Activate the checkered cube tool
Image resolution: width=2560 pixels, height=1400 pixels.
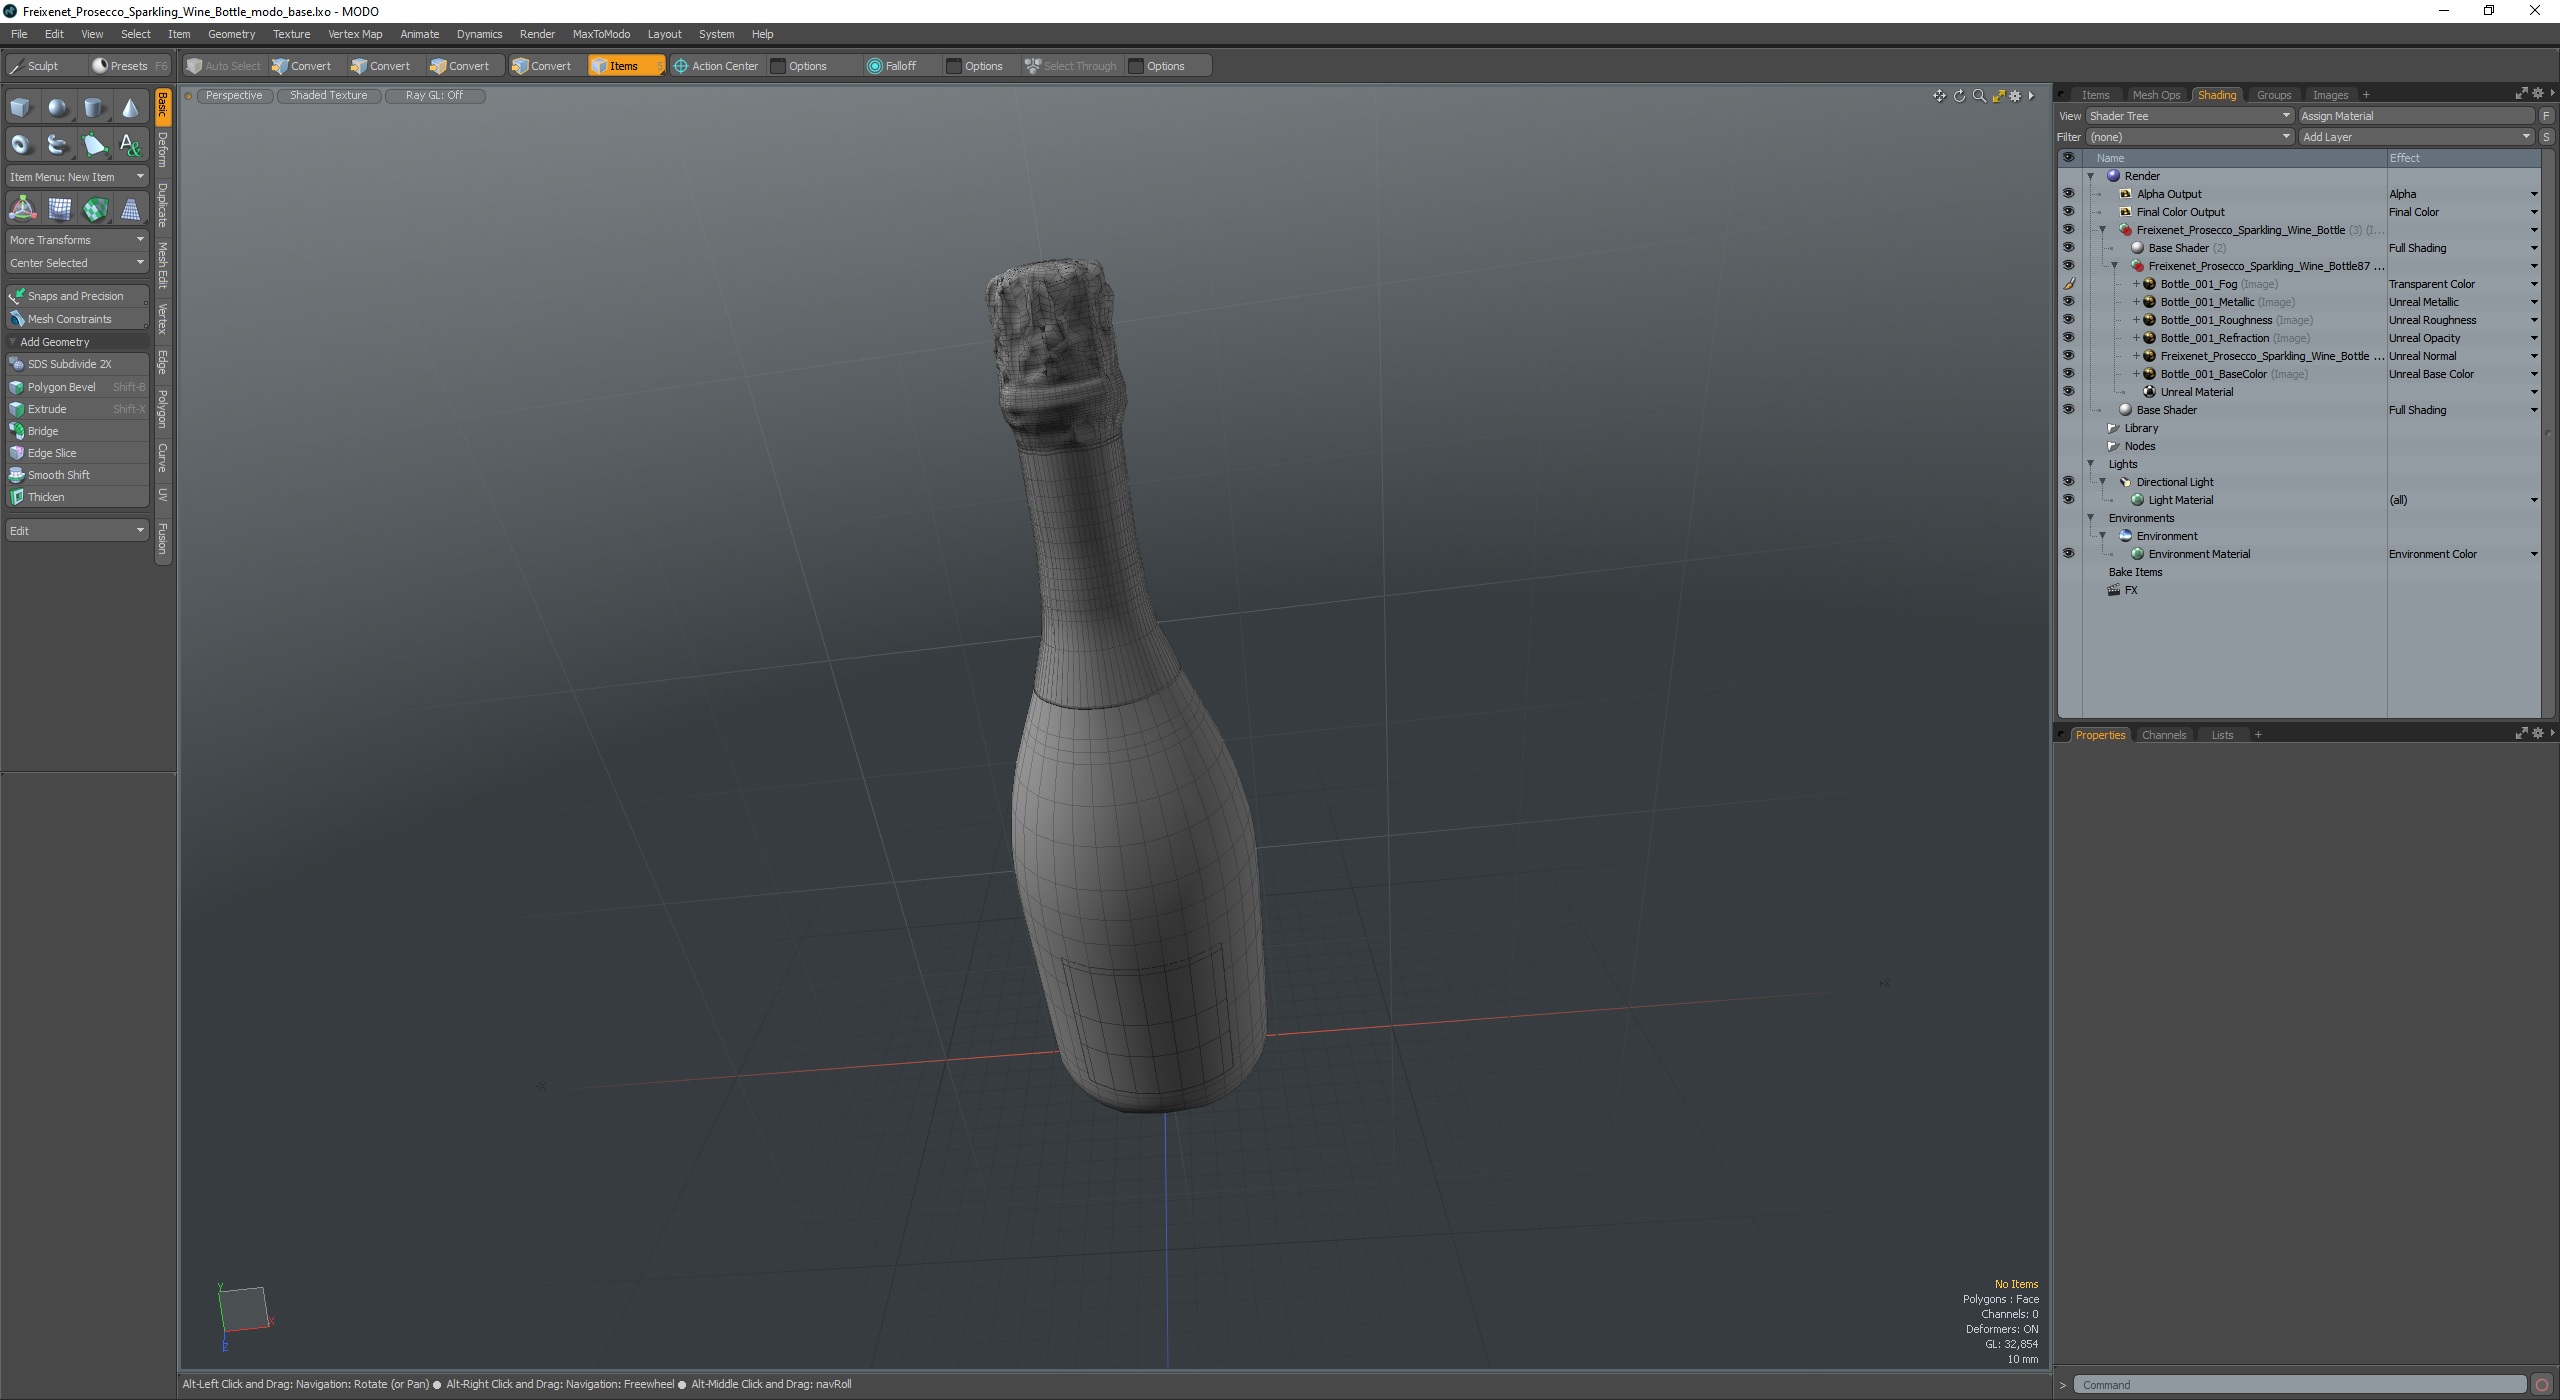95,209
